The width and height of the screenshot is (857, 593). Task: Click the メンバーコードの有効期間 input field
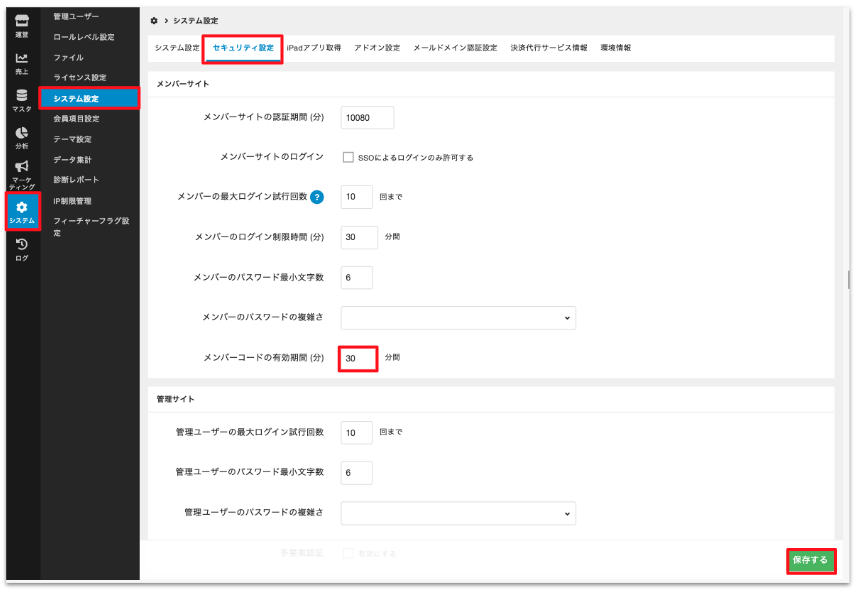click(x=357, y=357)
